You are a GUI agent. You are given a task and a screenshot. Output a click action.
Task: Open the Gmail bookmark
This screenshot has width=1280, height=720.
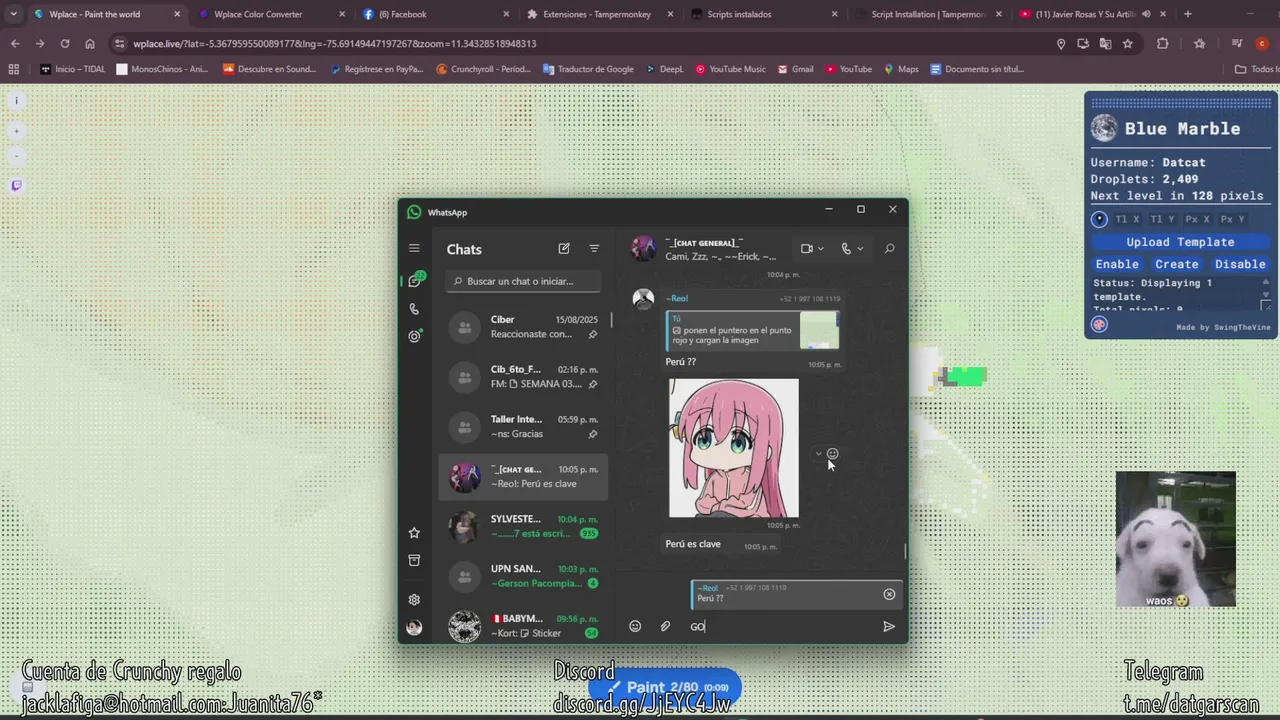point(795,69)
